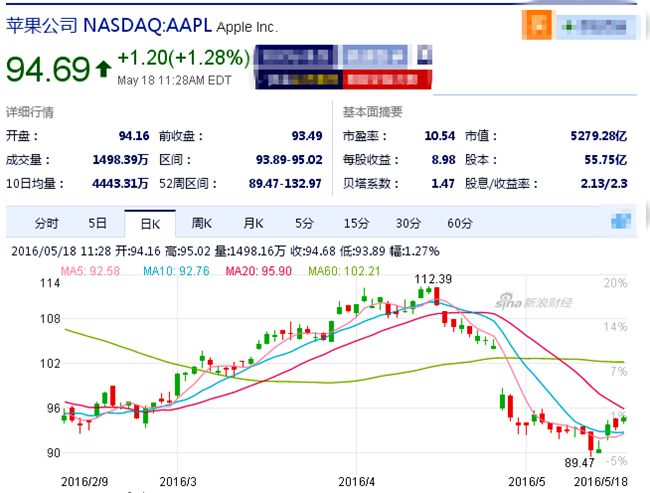Open the 月K monthly chart tab

point(253,222)
